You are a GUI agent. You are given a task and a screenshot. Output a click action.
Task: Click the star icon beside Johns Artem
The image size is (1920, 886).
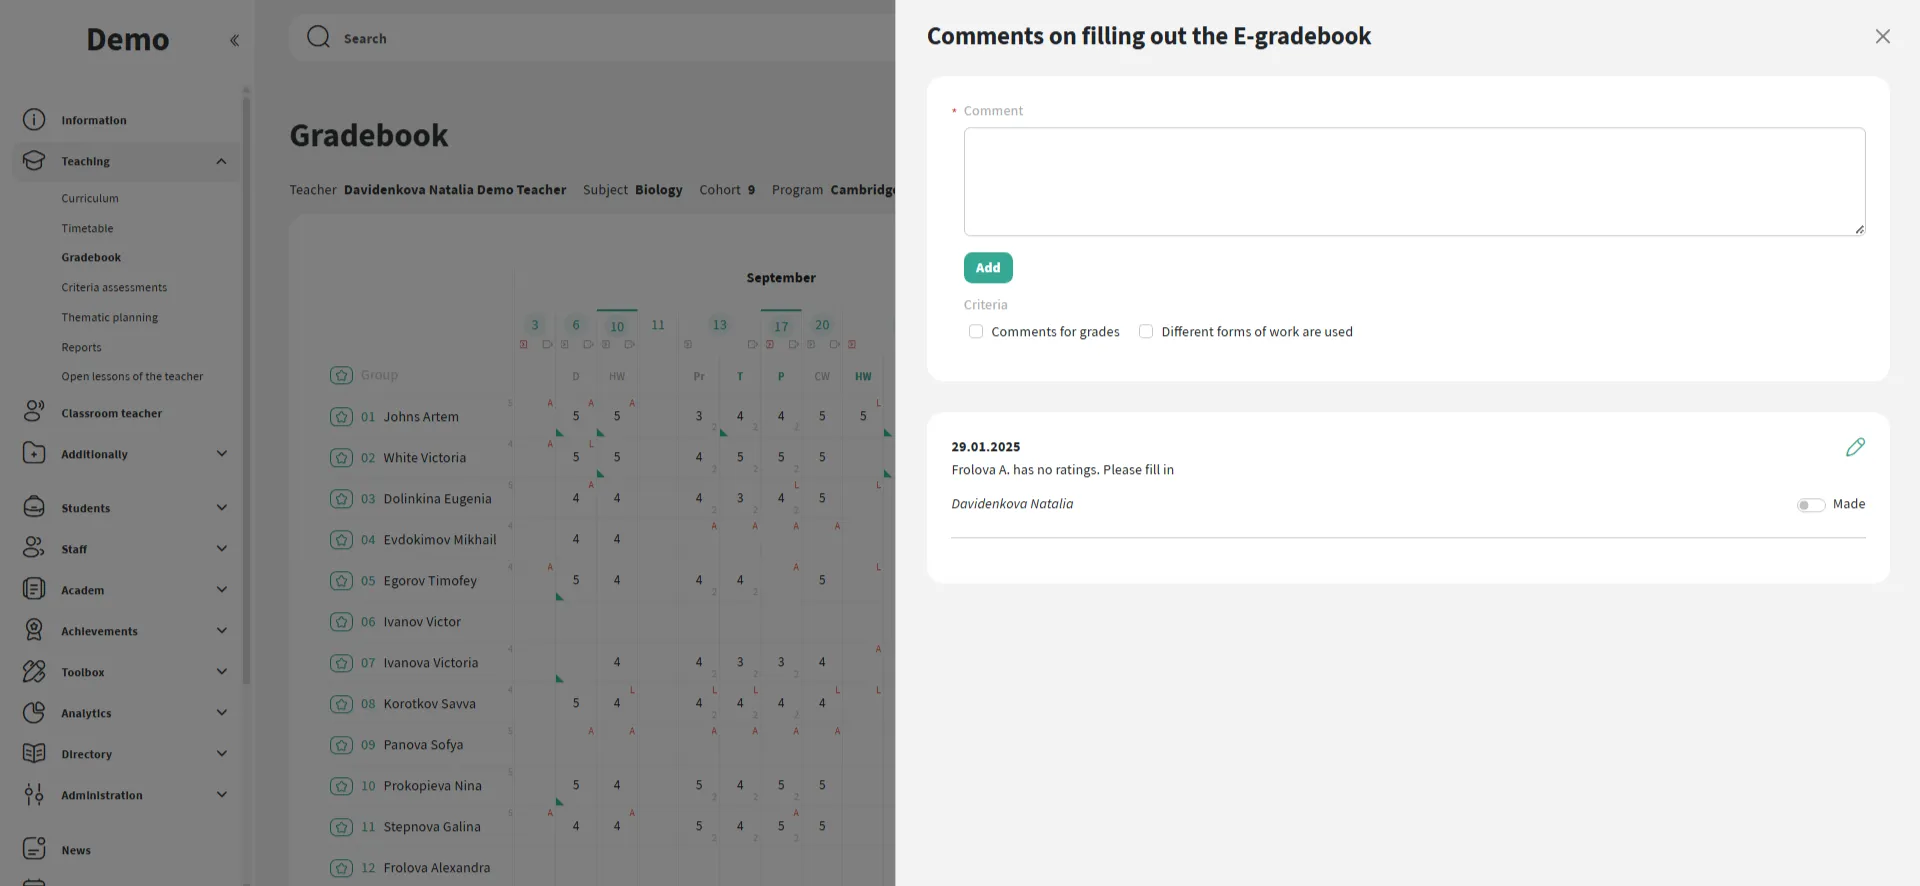(x=341, y=417)
